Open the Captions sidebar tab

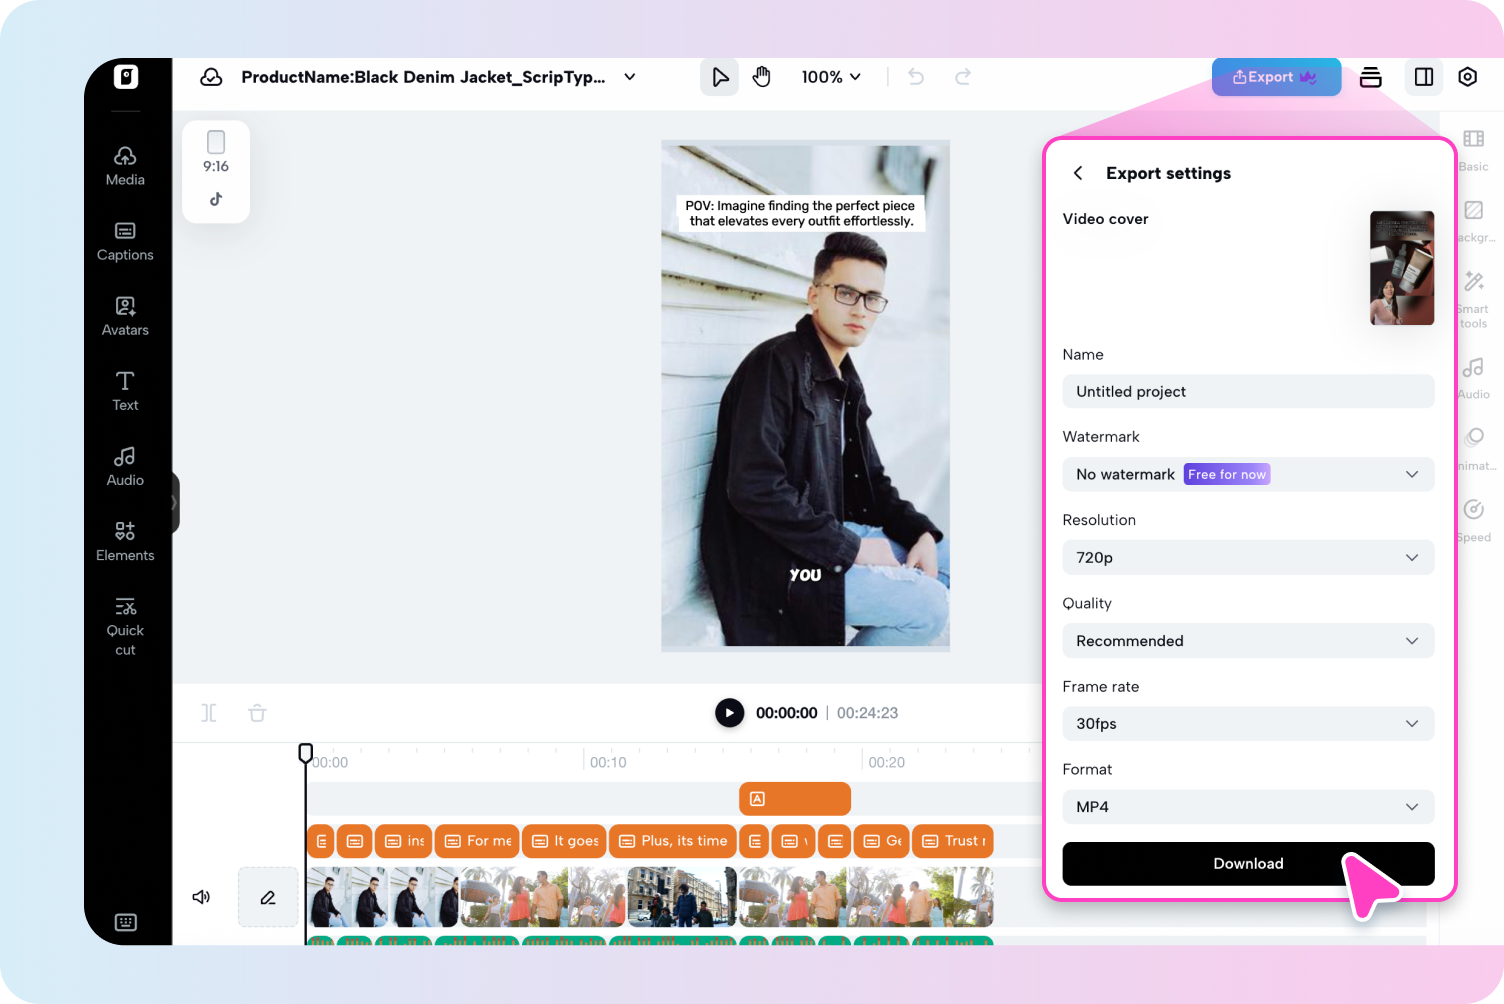pyautogui.click(x=125, y=242)
